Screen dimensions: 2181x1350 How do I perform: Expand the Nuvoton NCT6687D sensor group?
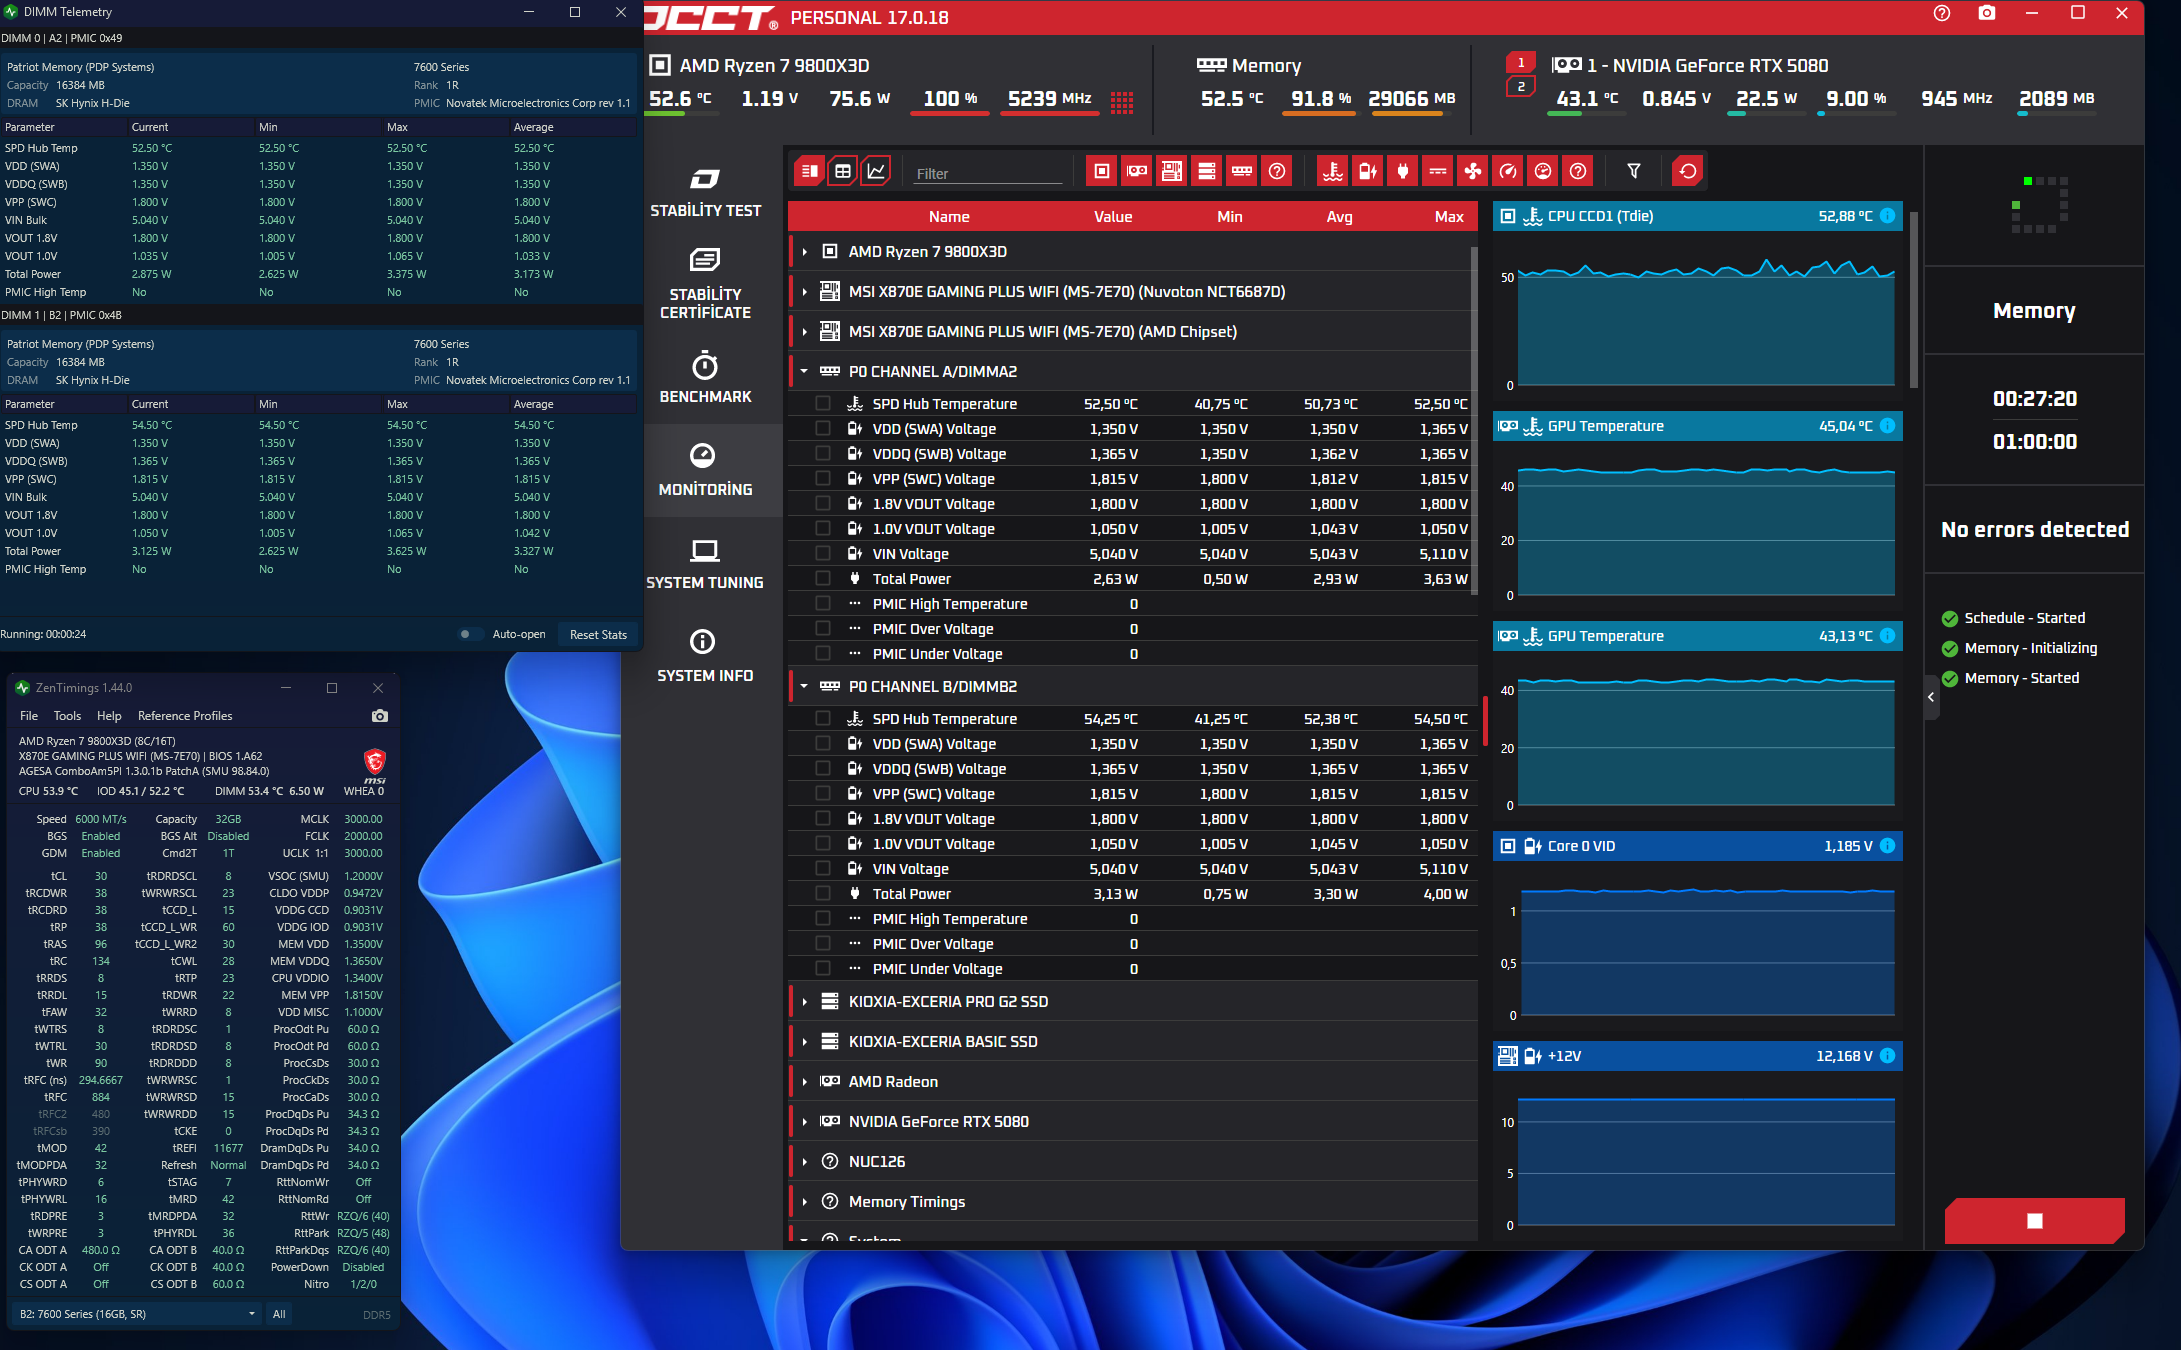click(804, 292)
